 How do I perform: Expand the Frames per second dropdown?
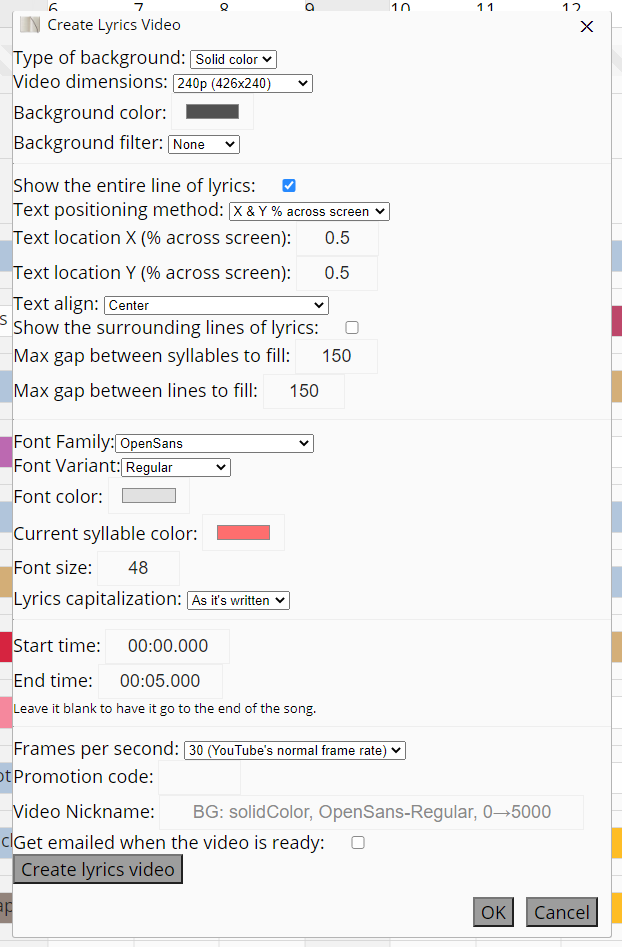[x=295, y=750]
